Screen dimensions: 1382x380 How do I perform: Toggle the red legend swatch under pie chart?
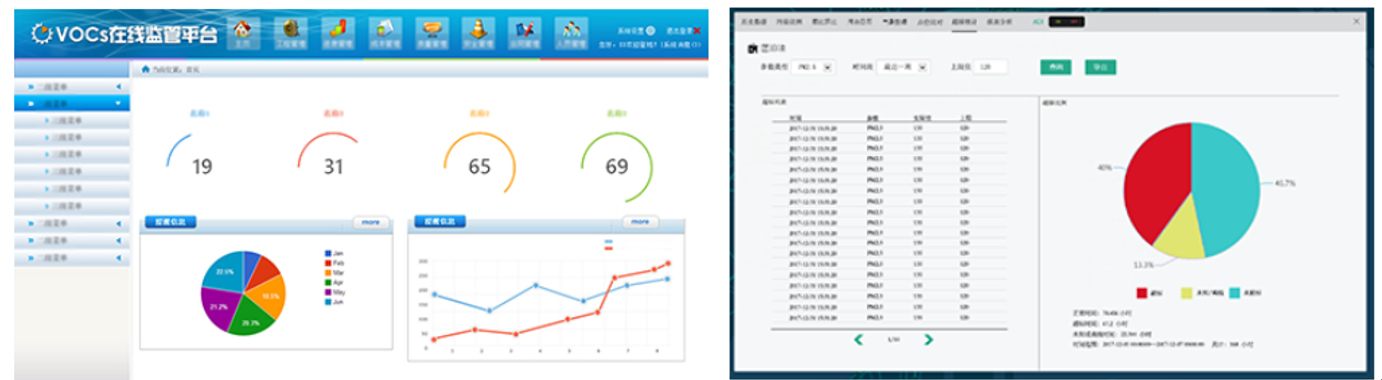coord(1142,293)
